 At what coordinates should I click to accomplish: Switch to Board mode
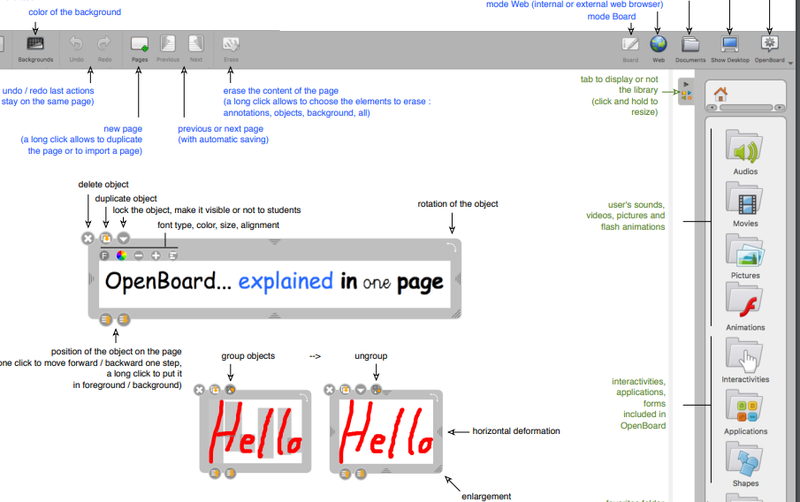(630, 49)
